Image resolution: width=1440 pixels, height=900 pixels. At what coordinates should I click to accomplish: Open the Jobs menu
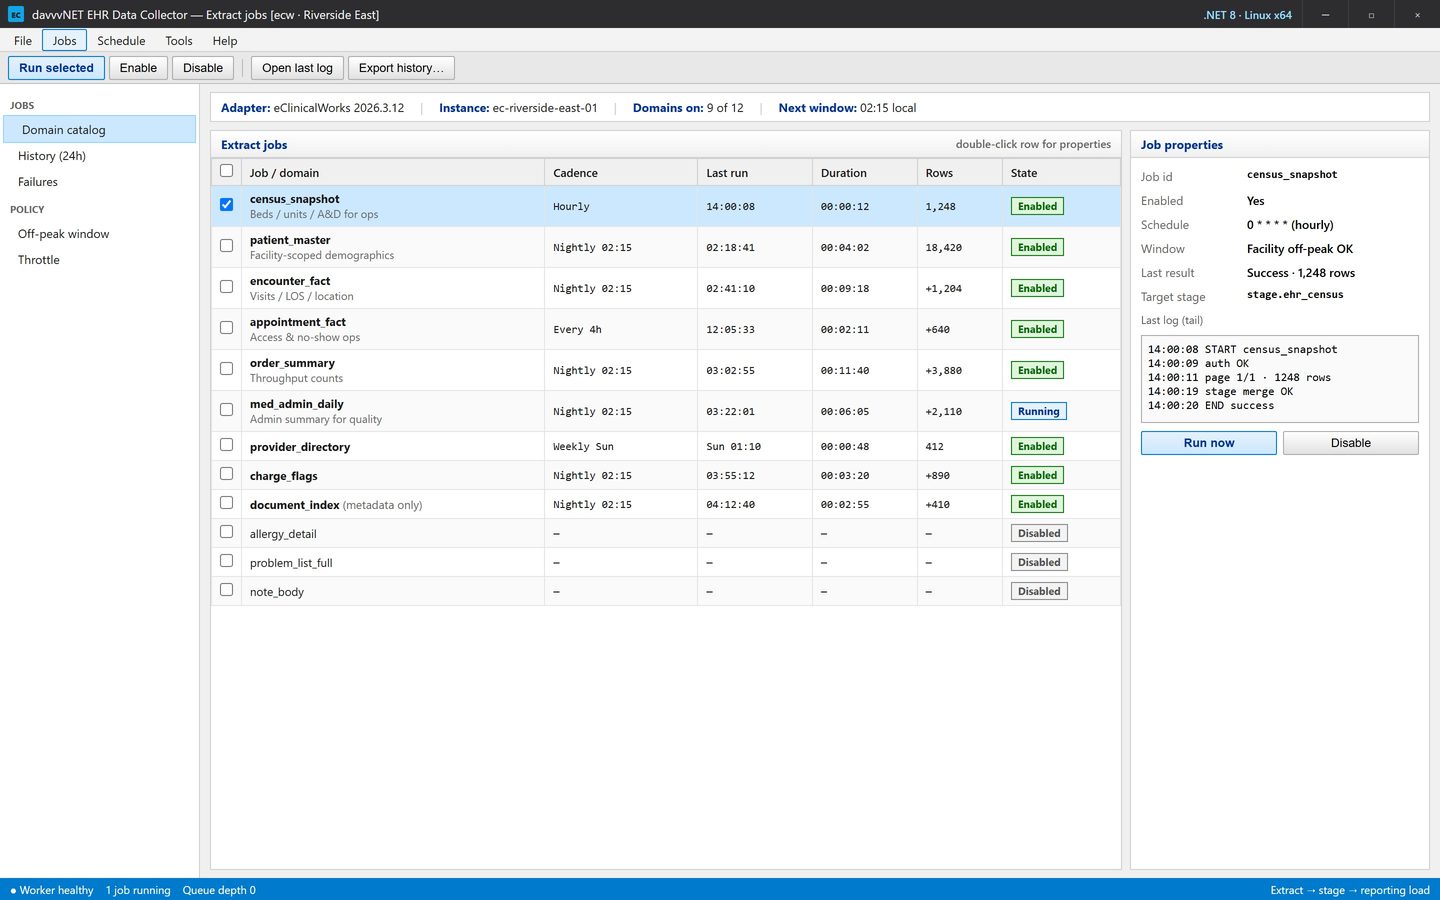64,40
